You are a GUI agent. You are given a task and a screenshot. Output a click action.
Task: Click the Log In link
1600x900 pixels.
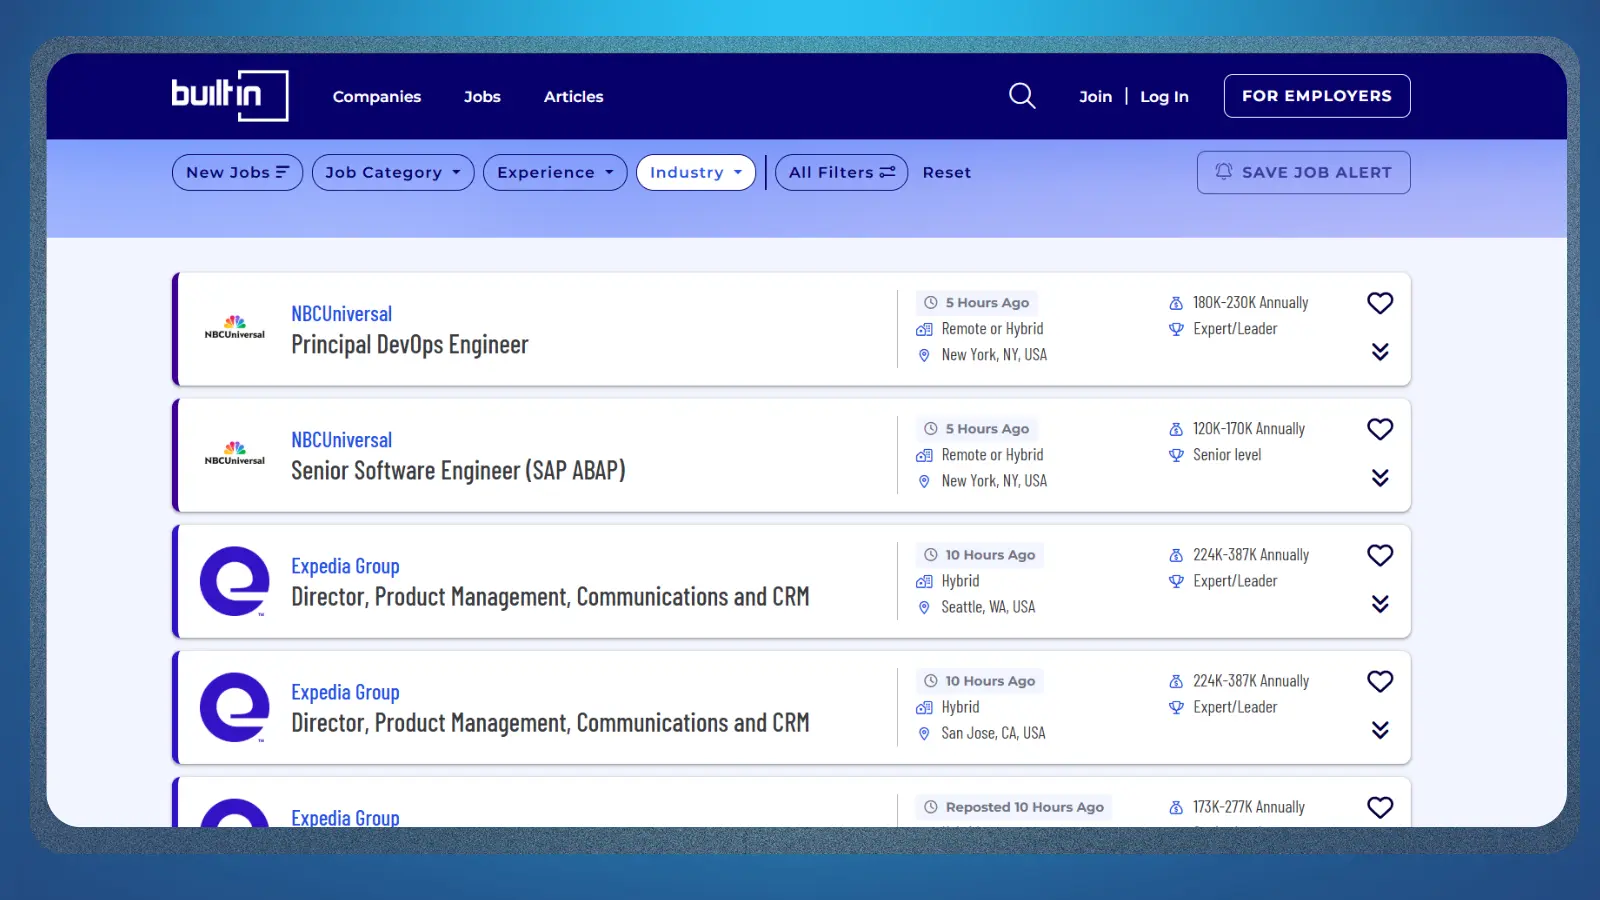(x=1164, y=97)
